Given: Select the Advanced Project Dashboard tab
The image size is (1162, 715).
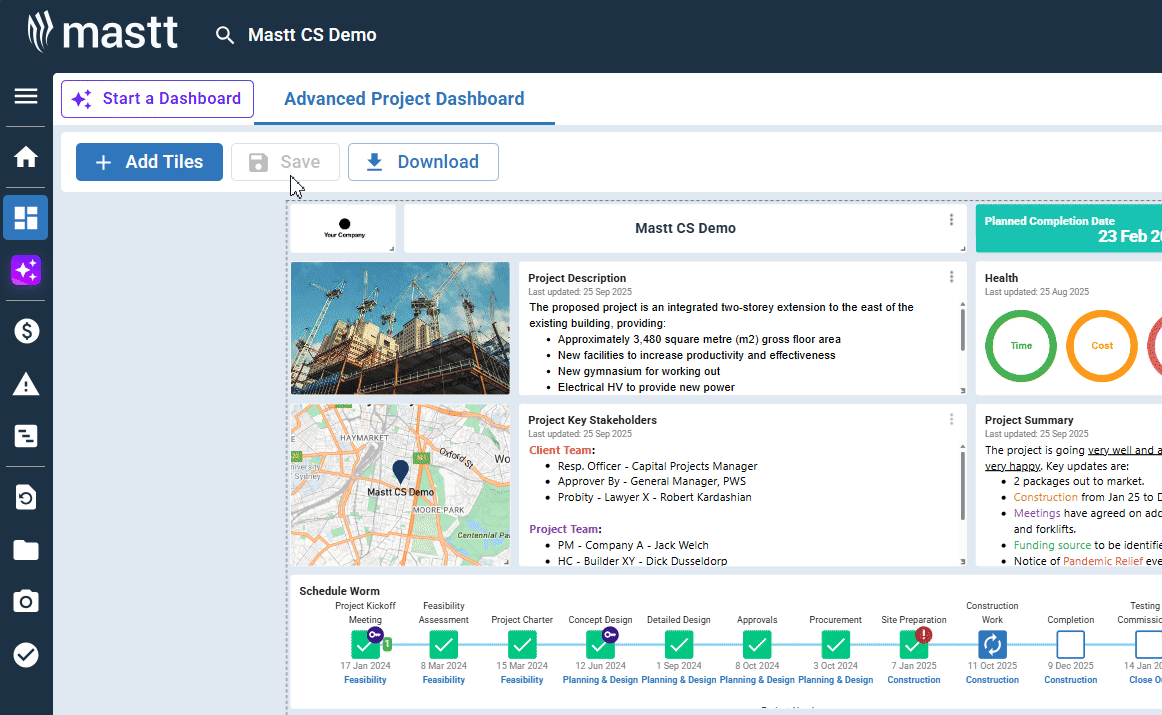Looking at the screenshot, I should pyautogui.click(x=404, y=99).
